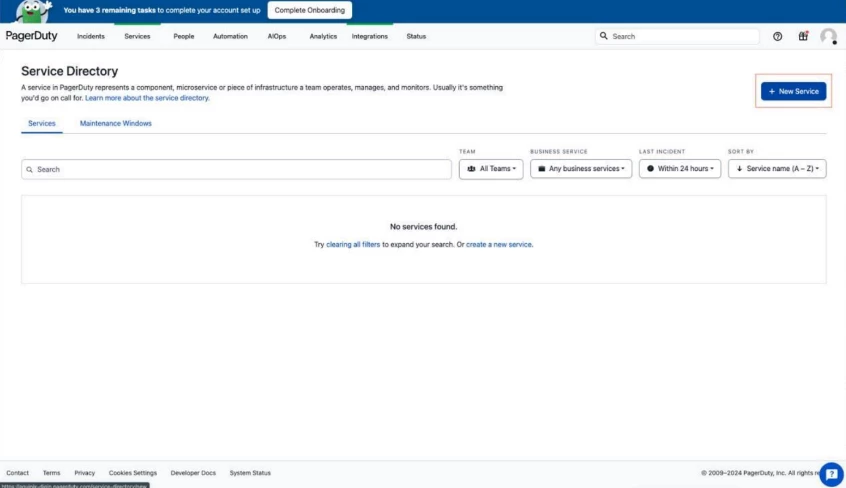
Task: Click magnifier icon in top search bar
Action: (x=603, y=36)
